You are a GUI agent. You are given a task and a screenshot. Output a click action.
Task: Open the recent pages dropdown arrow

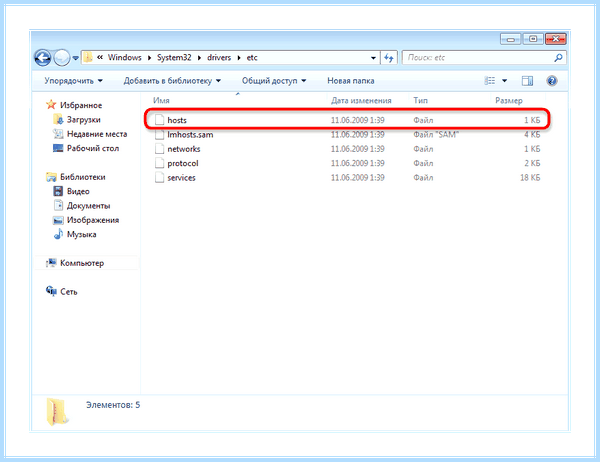pyautogui.click(x=75, y=58)
